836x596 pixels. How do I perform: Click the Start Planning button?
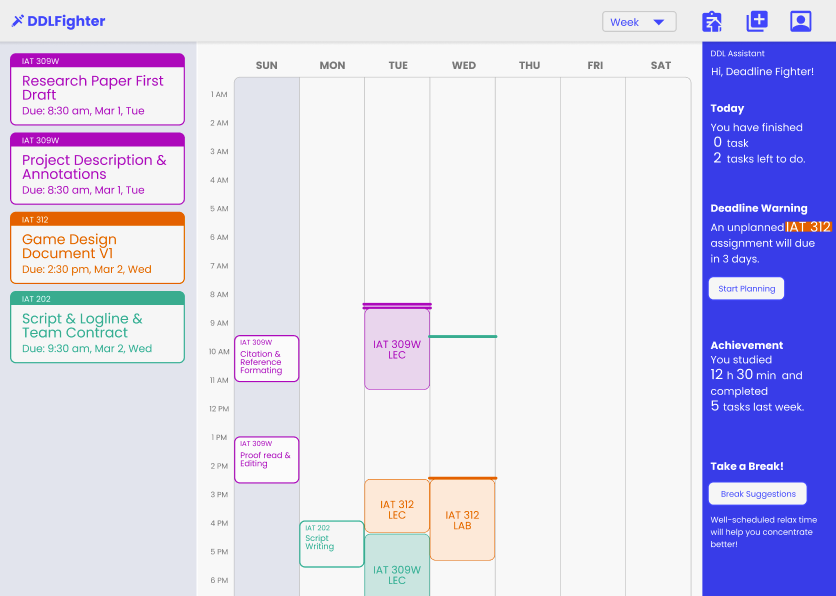[746, 288]
